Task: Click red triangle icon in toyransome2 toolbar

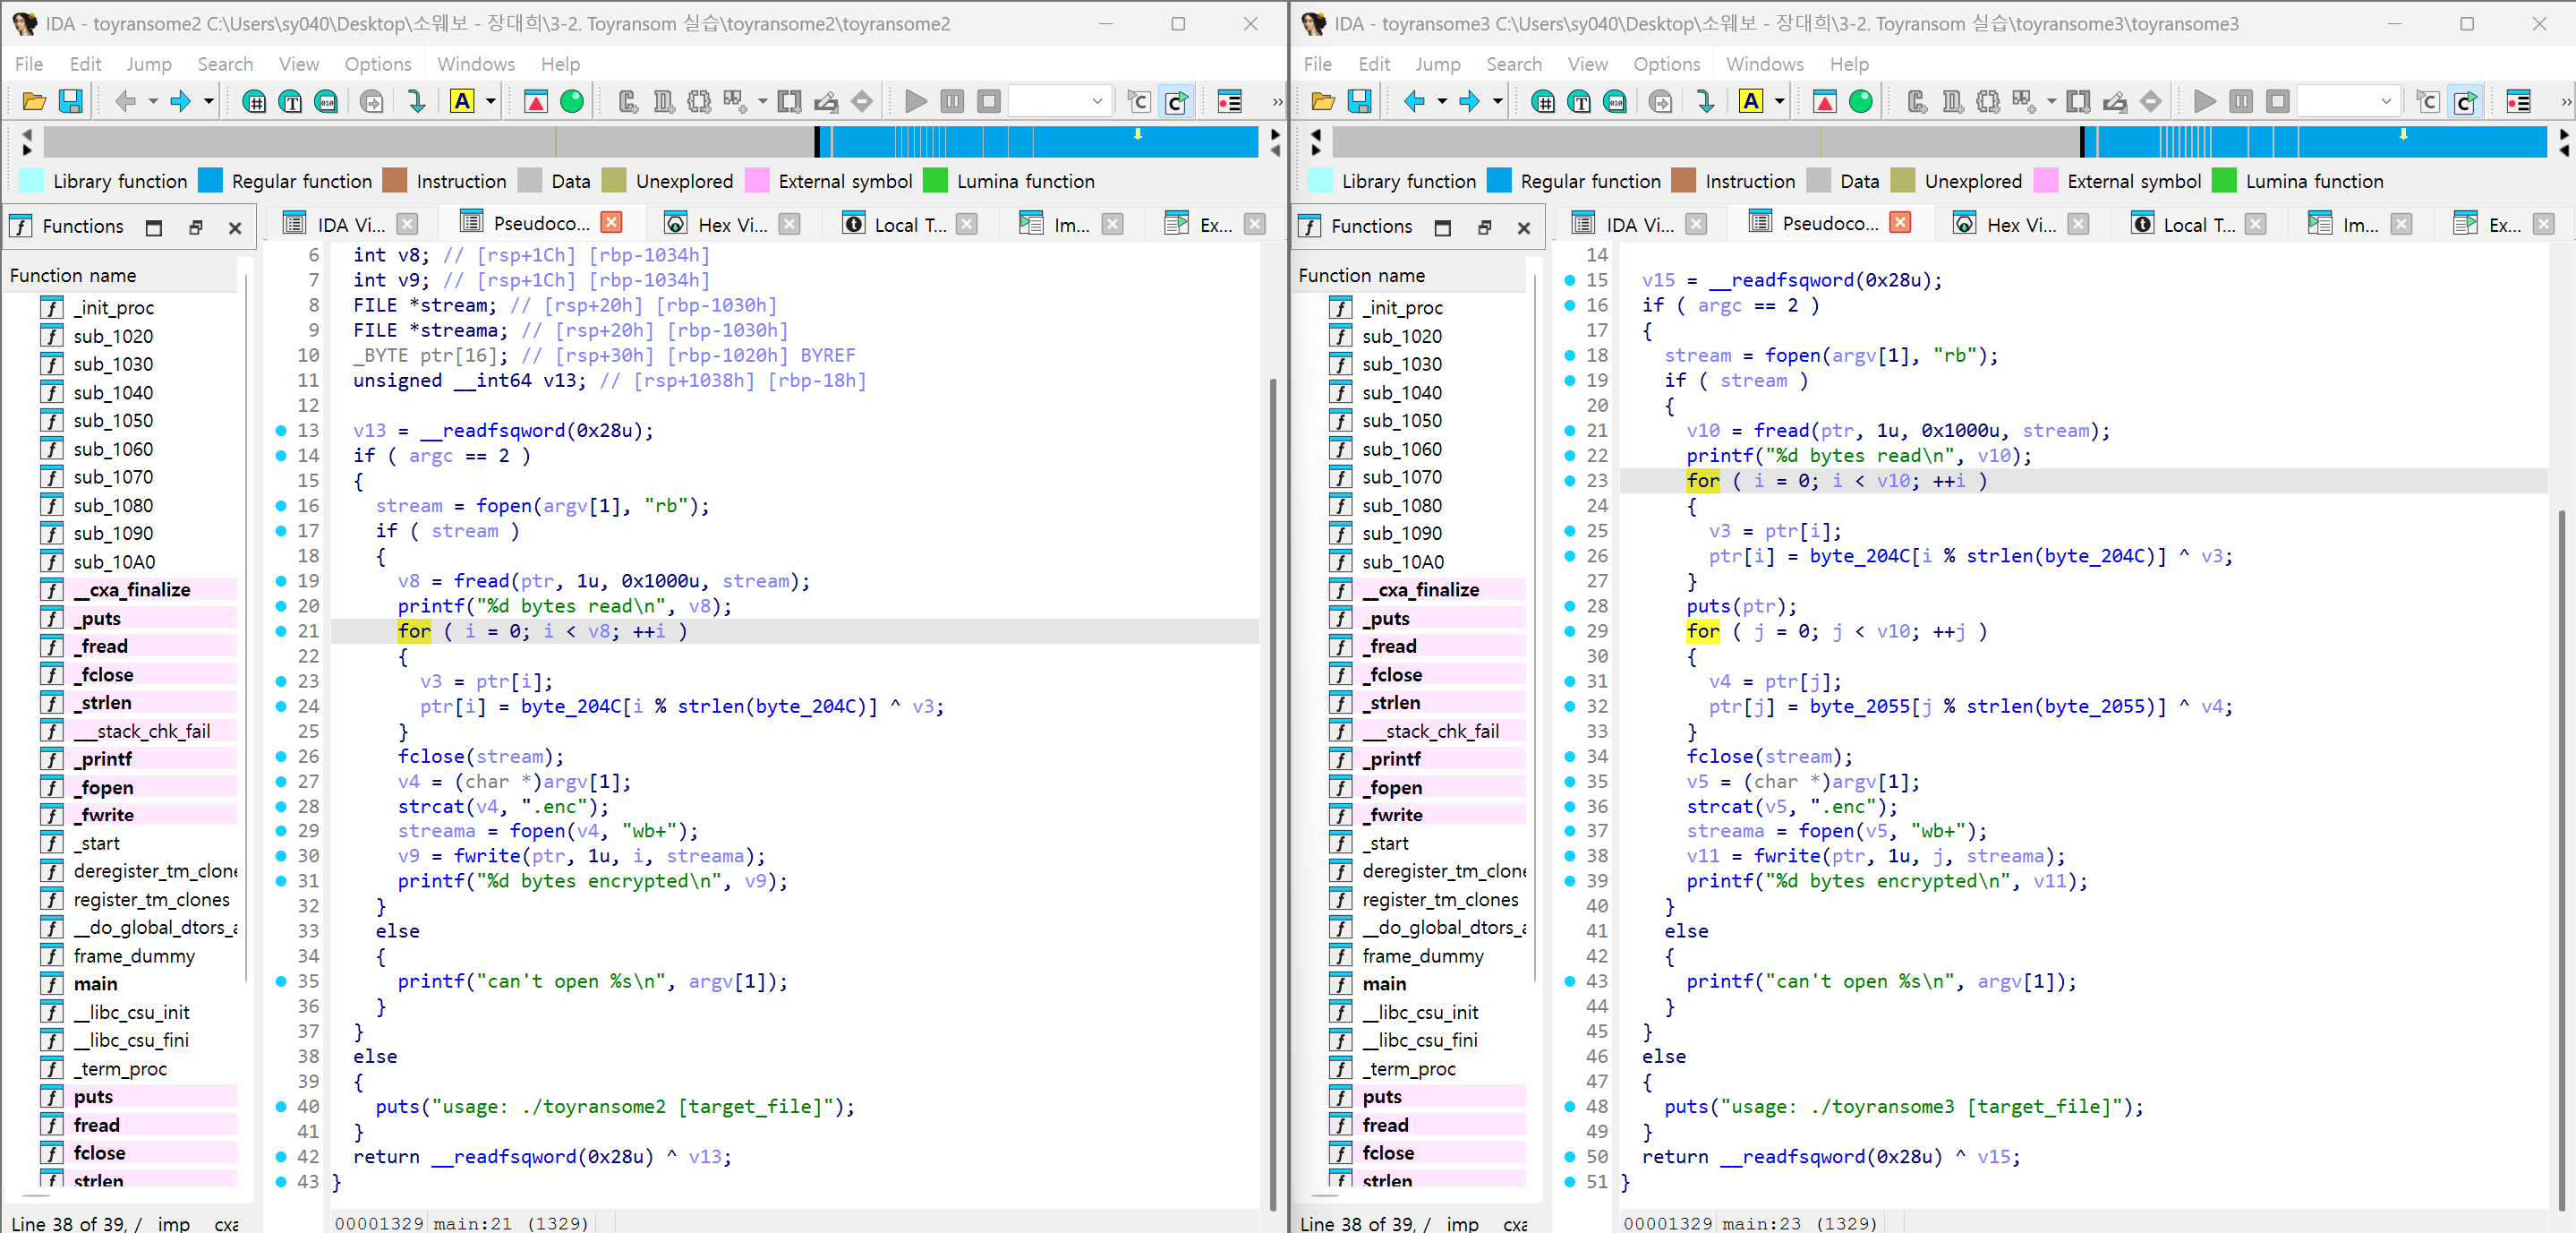Action: tap(536, 101)
